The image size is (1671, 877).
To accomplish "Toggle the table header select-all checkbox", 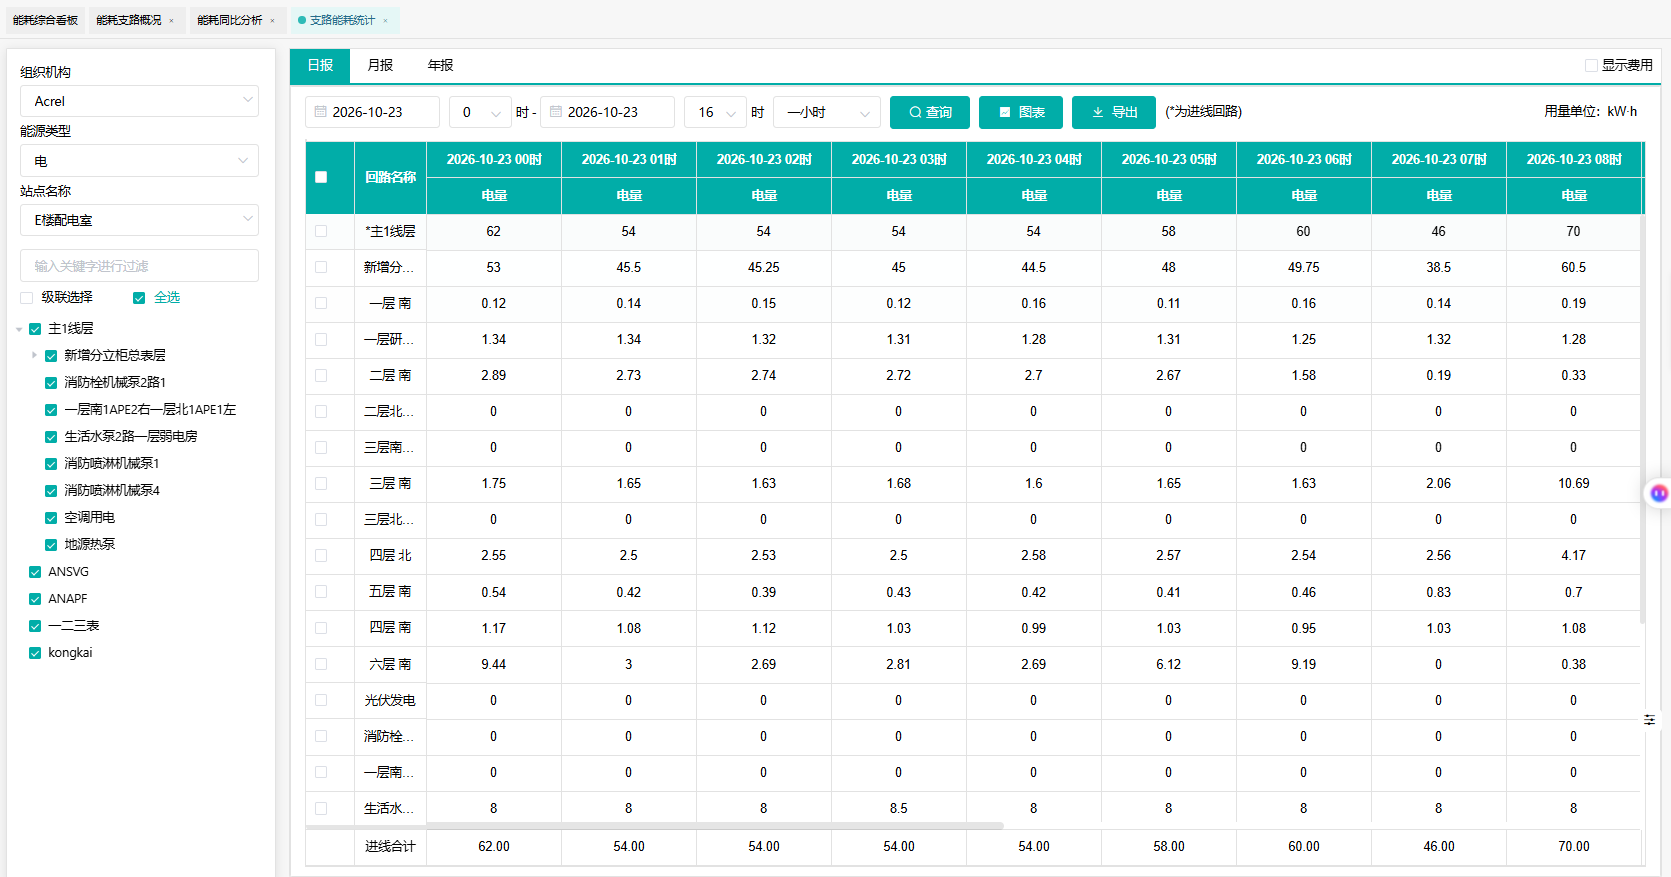I will pos(321,177).
